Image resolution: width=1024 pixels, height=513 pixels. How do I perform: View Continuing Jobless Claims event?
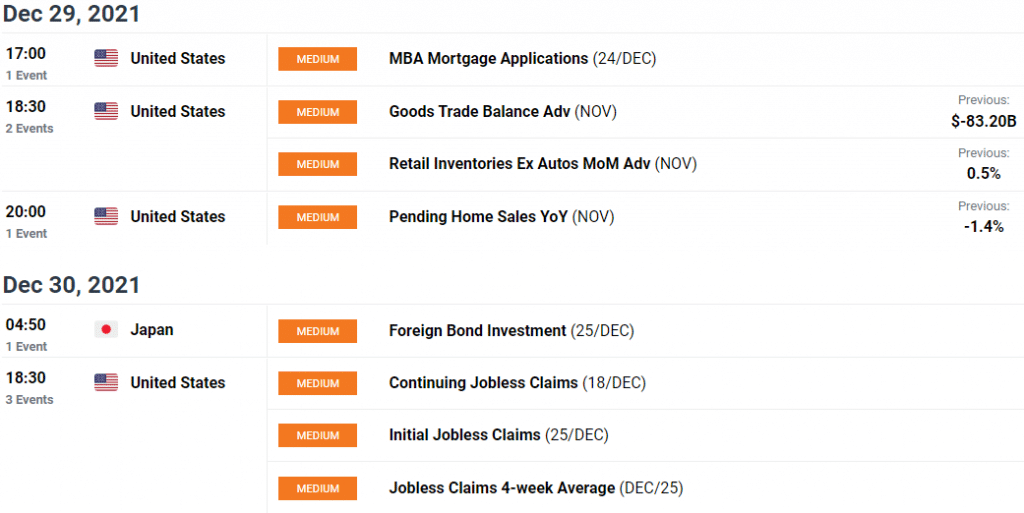[483, 383]
